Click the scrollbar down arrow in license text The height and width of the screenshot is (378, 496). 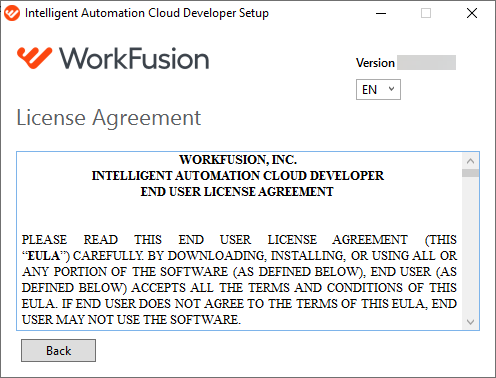471,322
